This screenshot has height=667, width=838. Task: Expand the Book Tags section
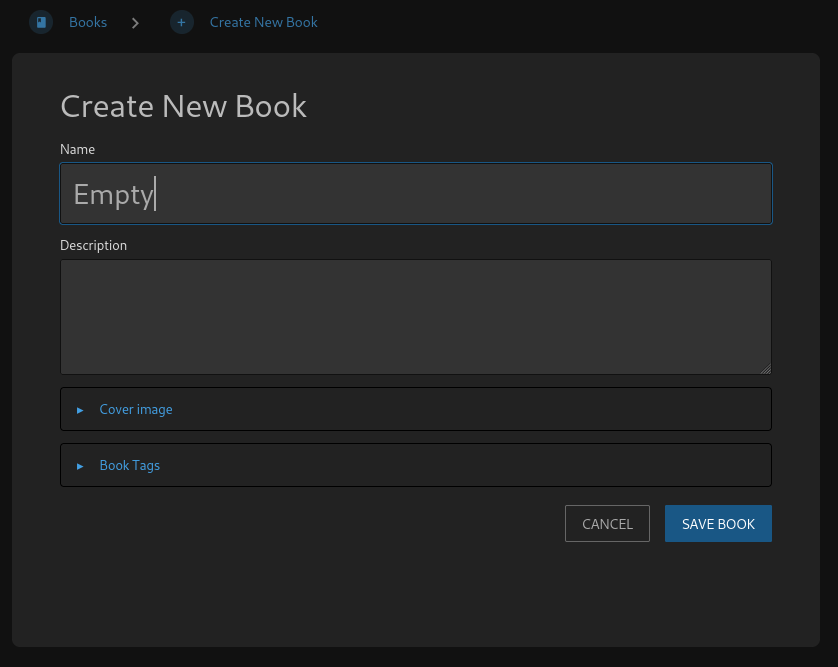pos(416,466)
